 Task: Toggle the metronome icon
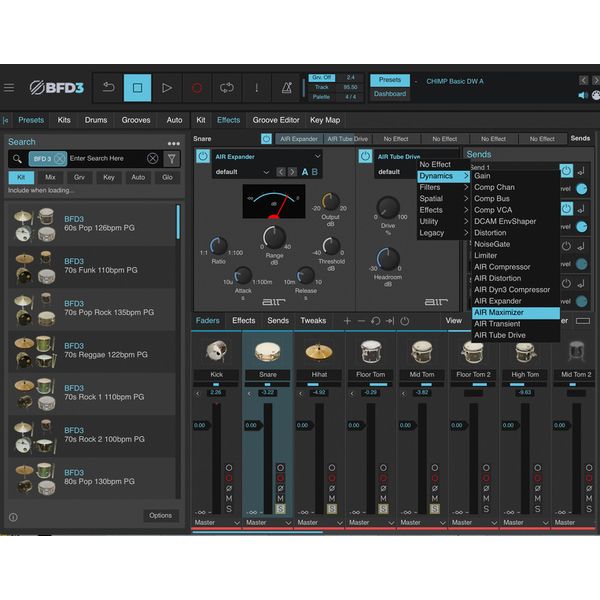[x=287, y=88]
